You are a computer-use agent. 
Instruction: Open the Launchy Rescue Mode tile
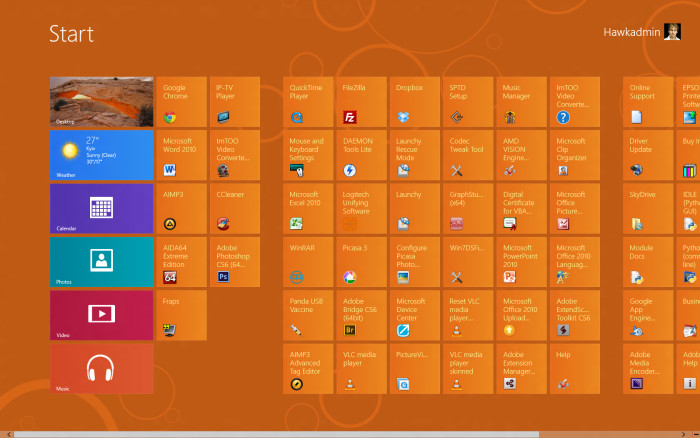[x=415, y=155]
